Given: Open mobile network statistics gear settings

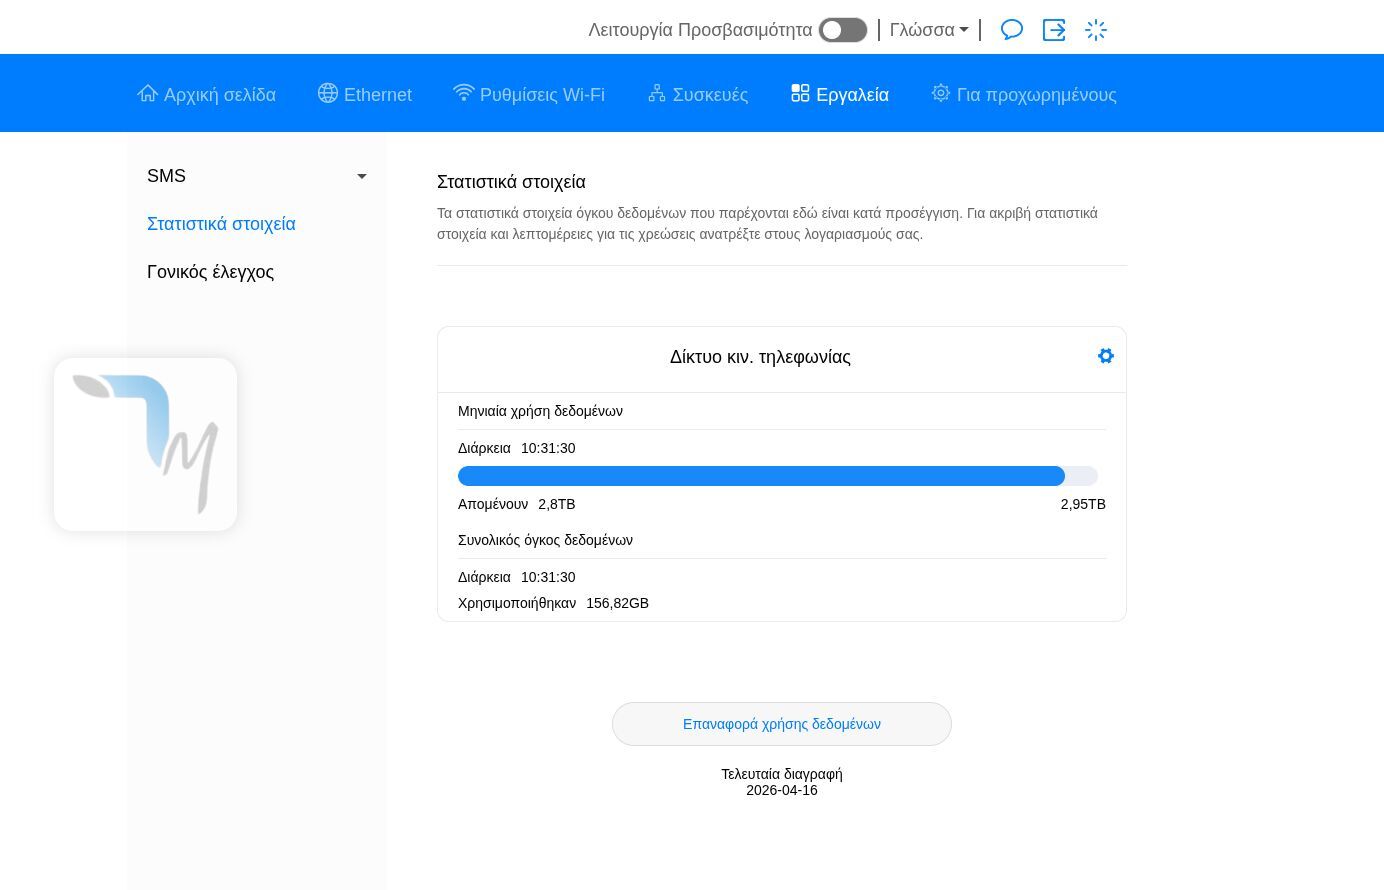Looking at the screenshot, I should coord(1105,356).
